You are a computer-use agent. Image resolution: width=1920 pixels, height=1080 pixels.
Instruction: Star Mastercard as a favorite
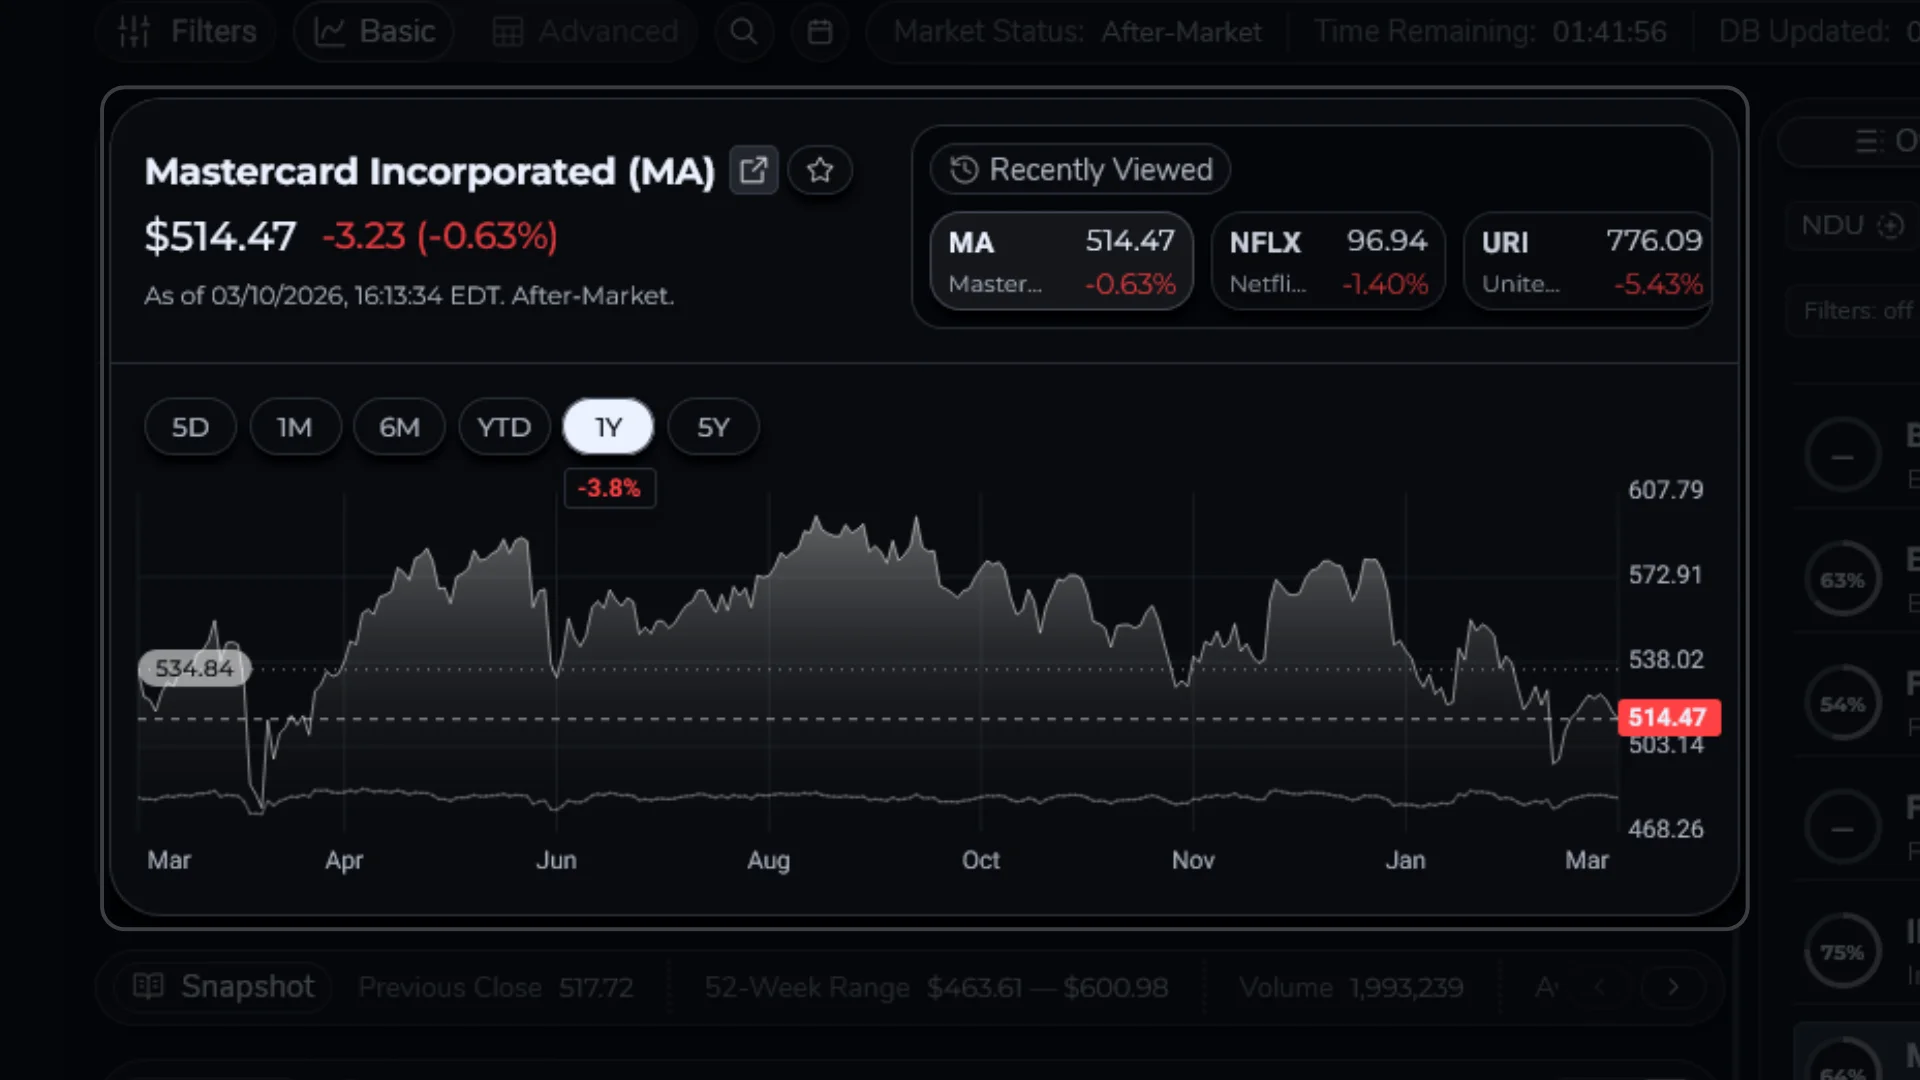point(819,170)
